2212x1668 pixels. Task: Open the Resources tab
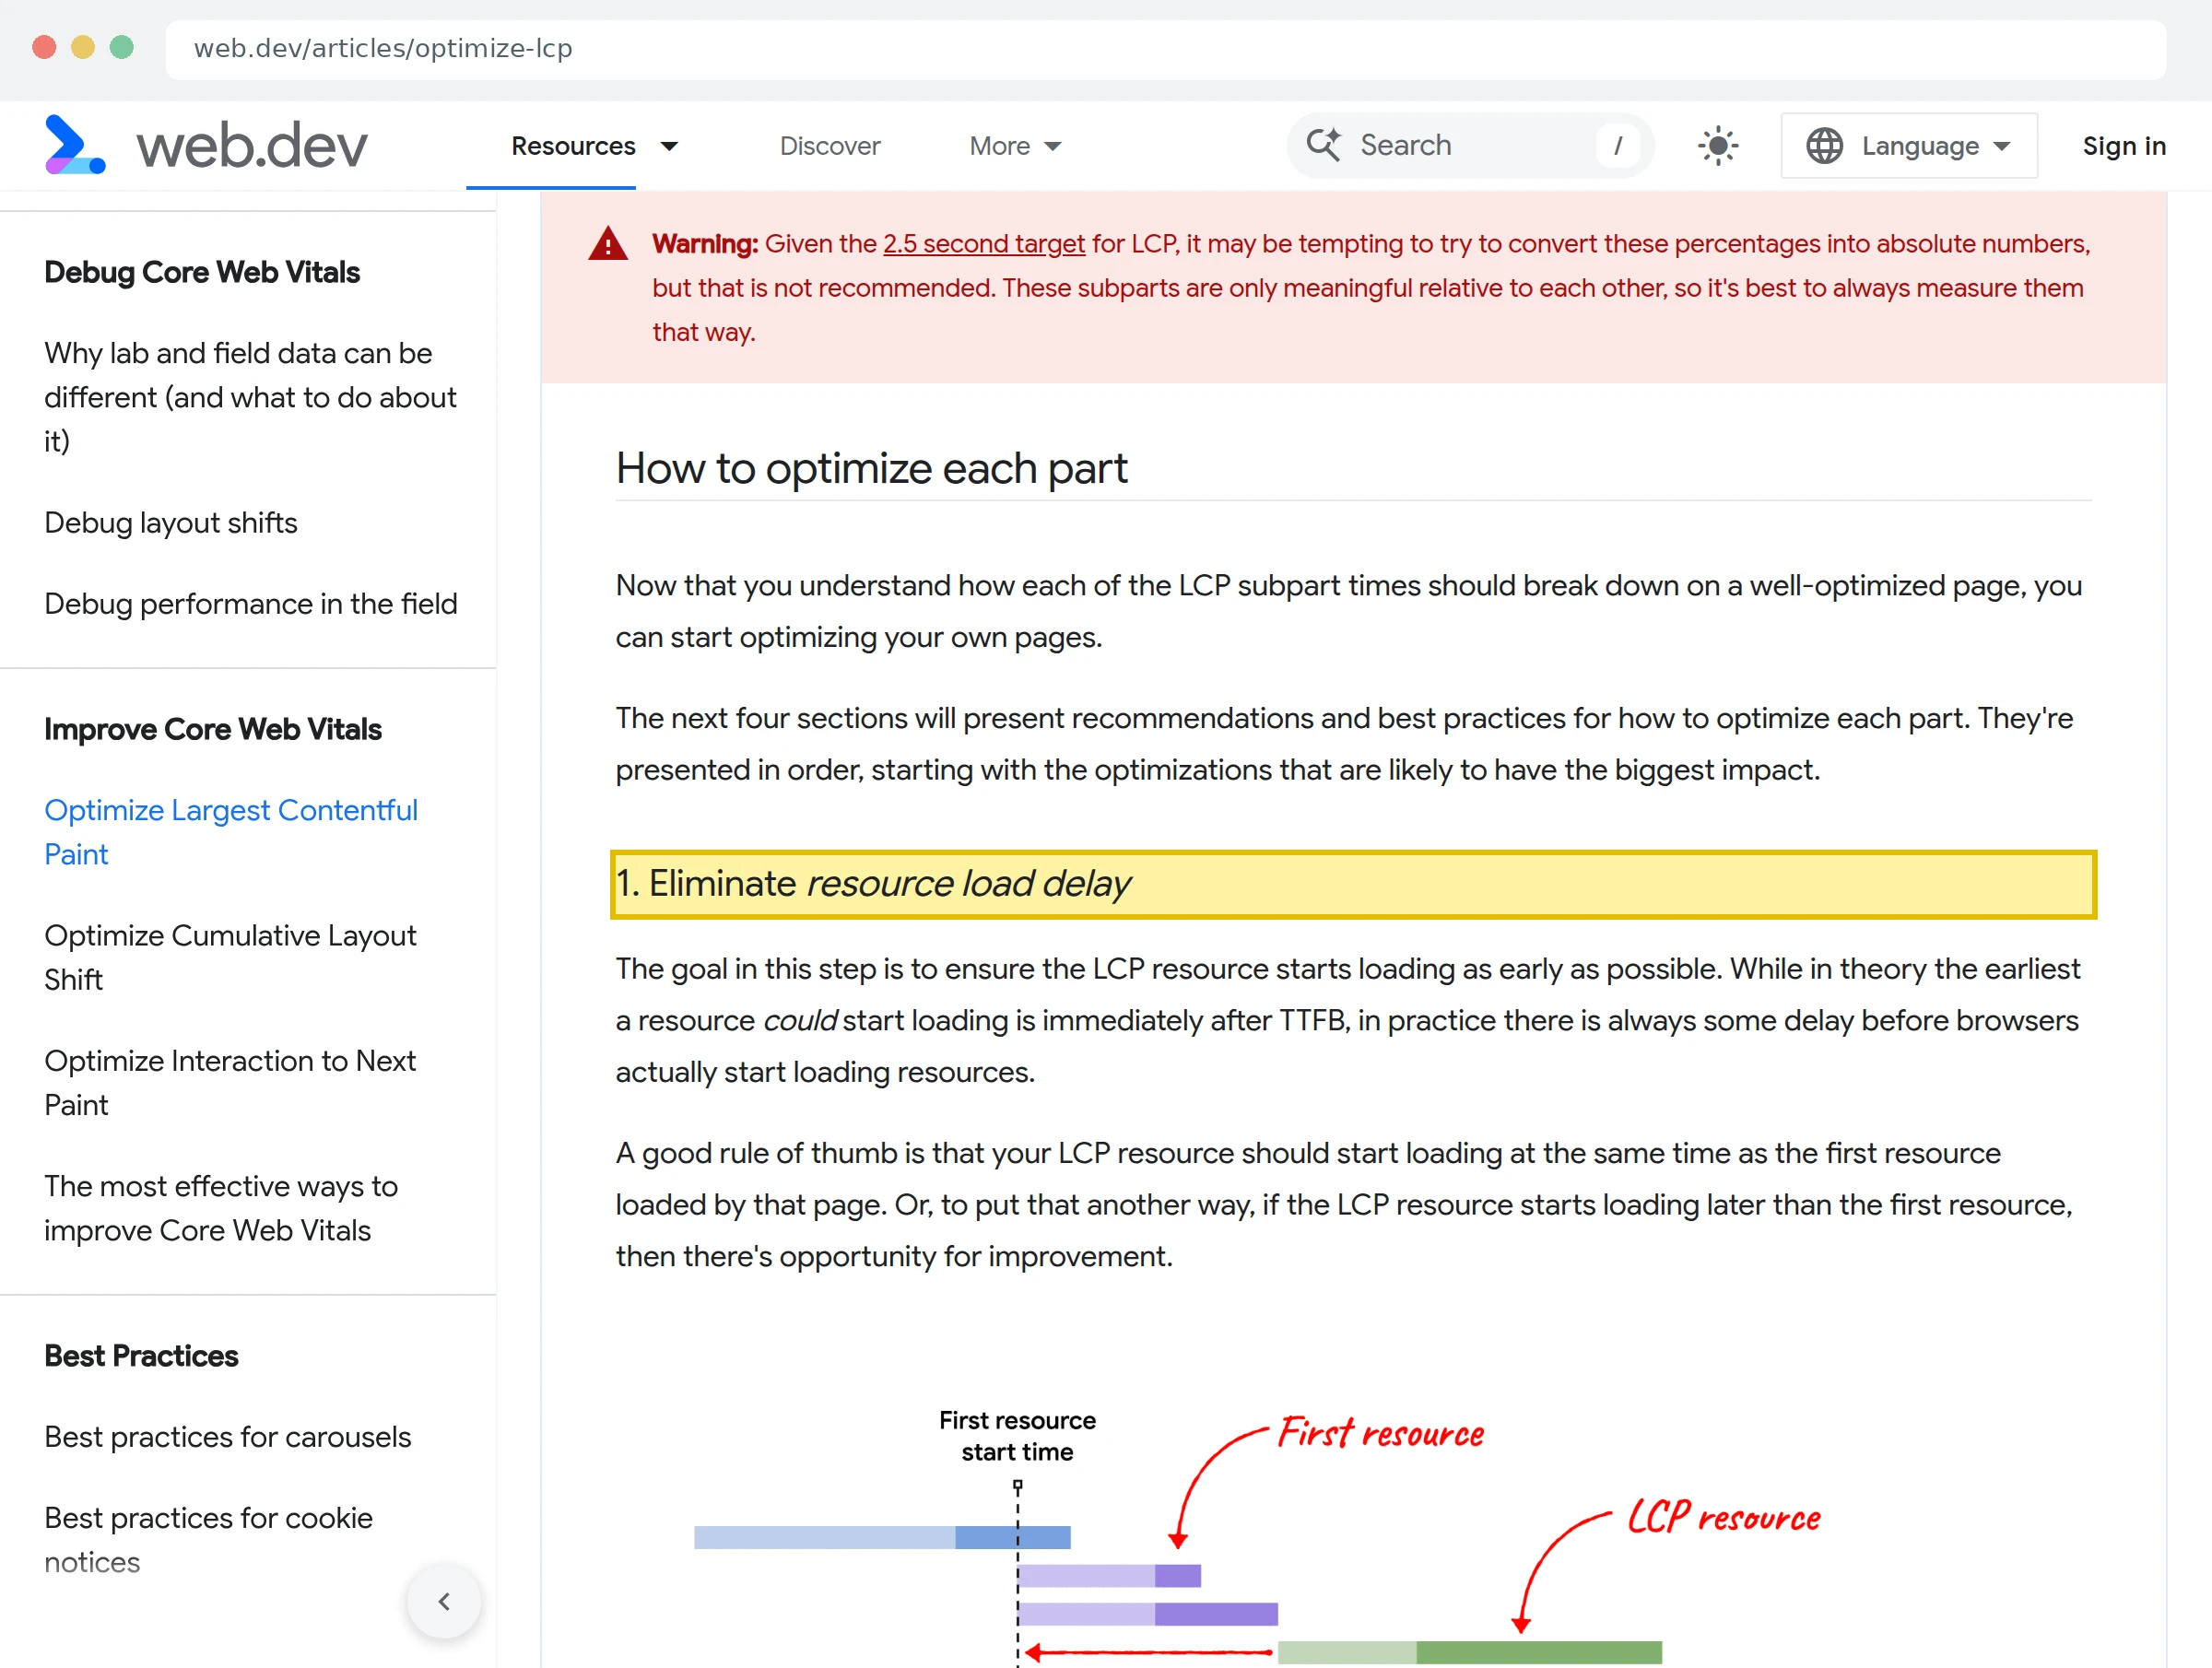click(x=573, y=146)
